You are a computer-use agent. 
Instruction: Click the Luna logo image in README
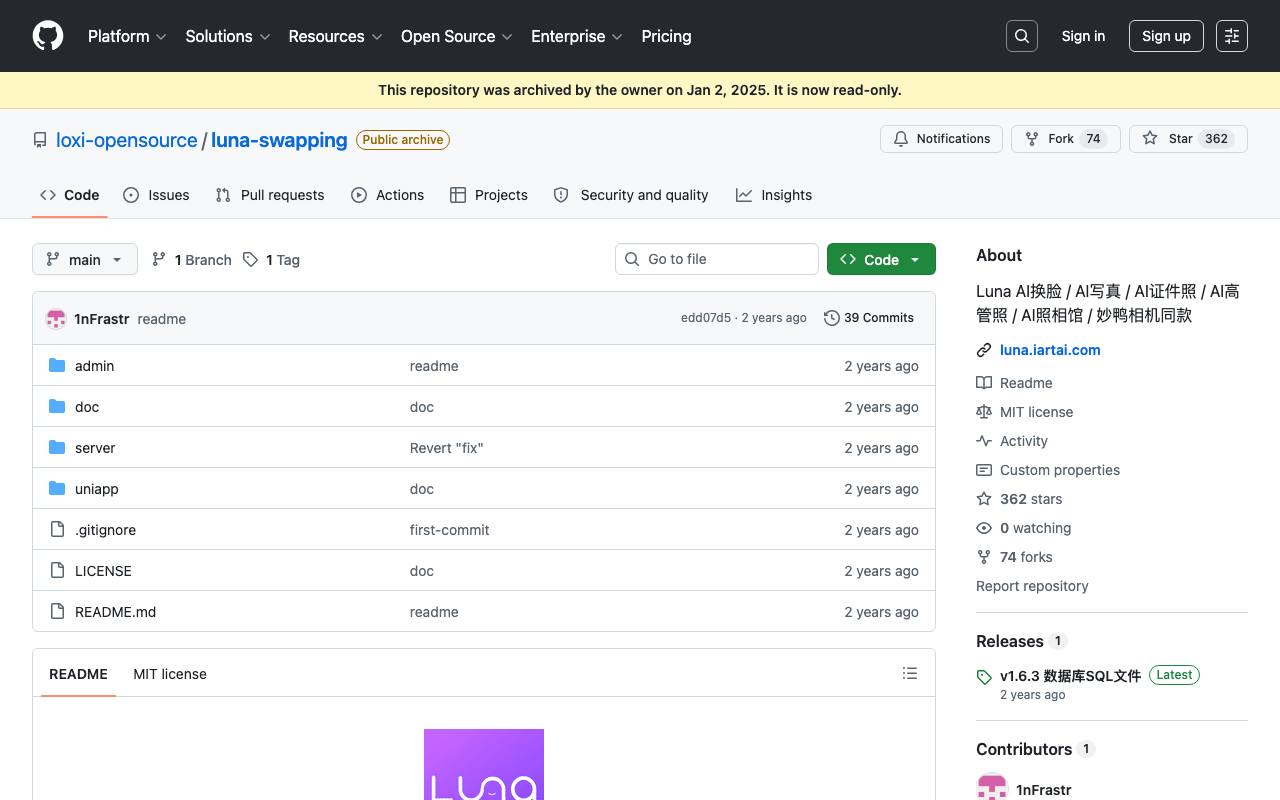click(x=484, y=765)
